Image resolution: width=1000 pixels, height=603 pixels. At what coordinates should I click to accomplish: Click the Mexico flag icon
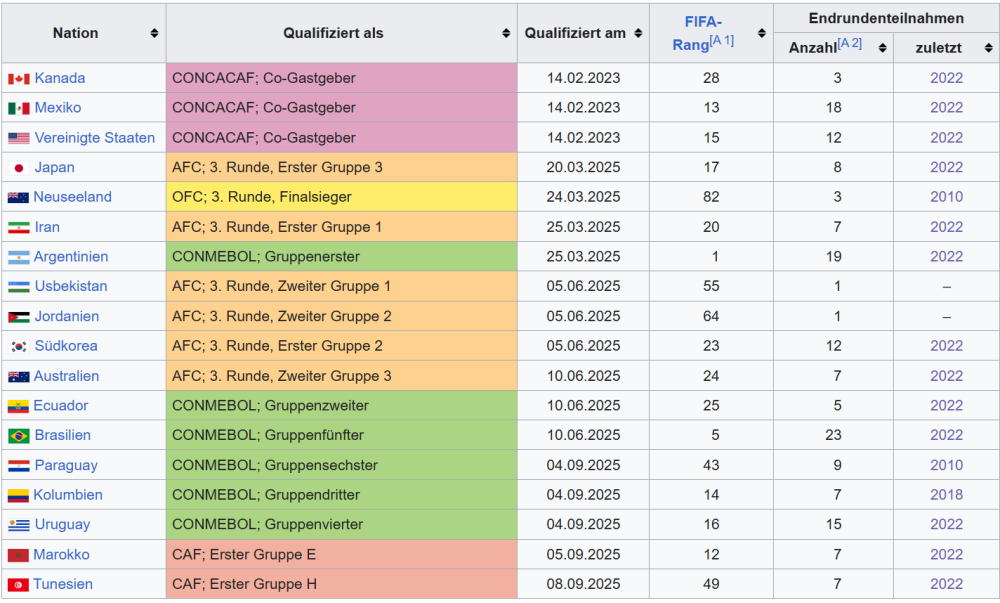click(18, 108)
